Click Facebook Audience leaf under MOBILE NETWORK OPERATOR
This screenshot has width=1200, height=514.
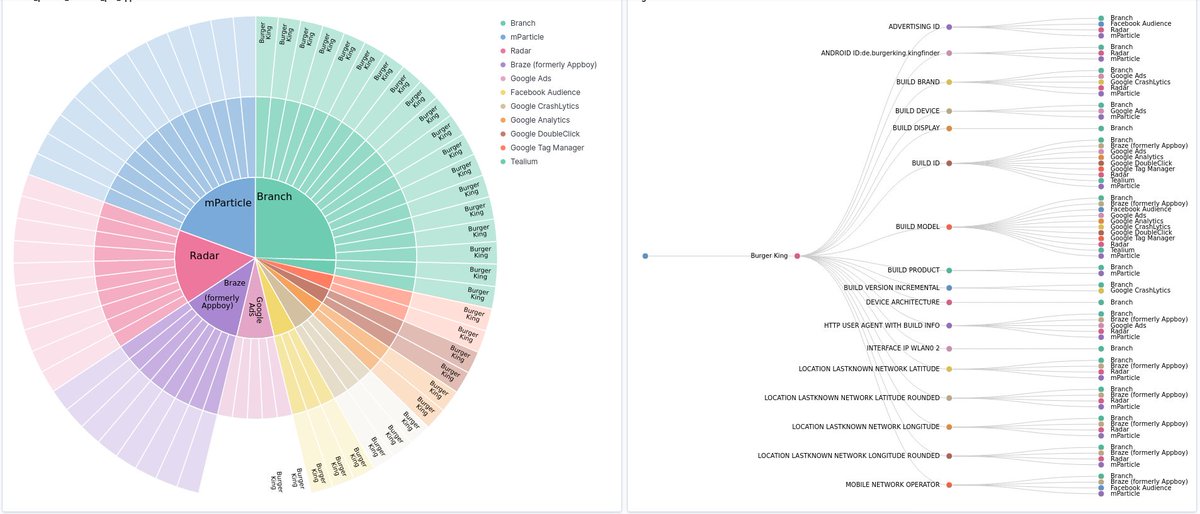click(1101, 488)
